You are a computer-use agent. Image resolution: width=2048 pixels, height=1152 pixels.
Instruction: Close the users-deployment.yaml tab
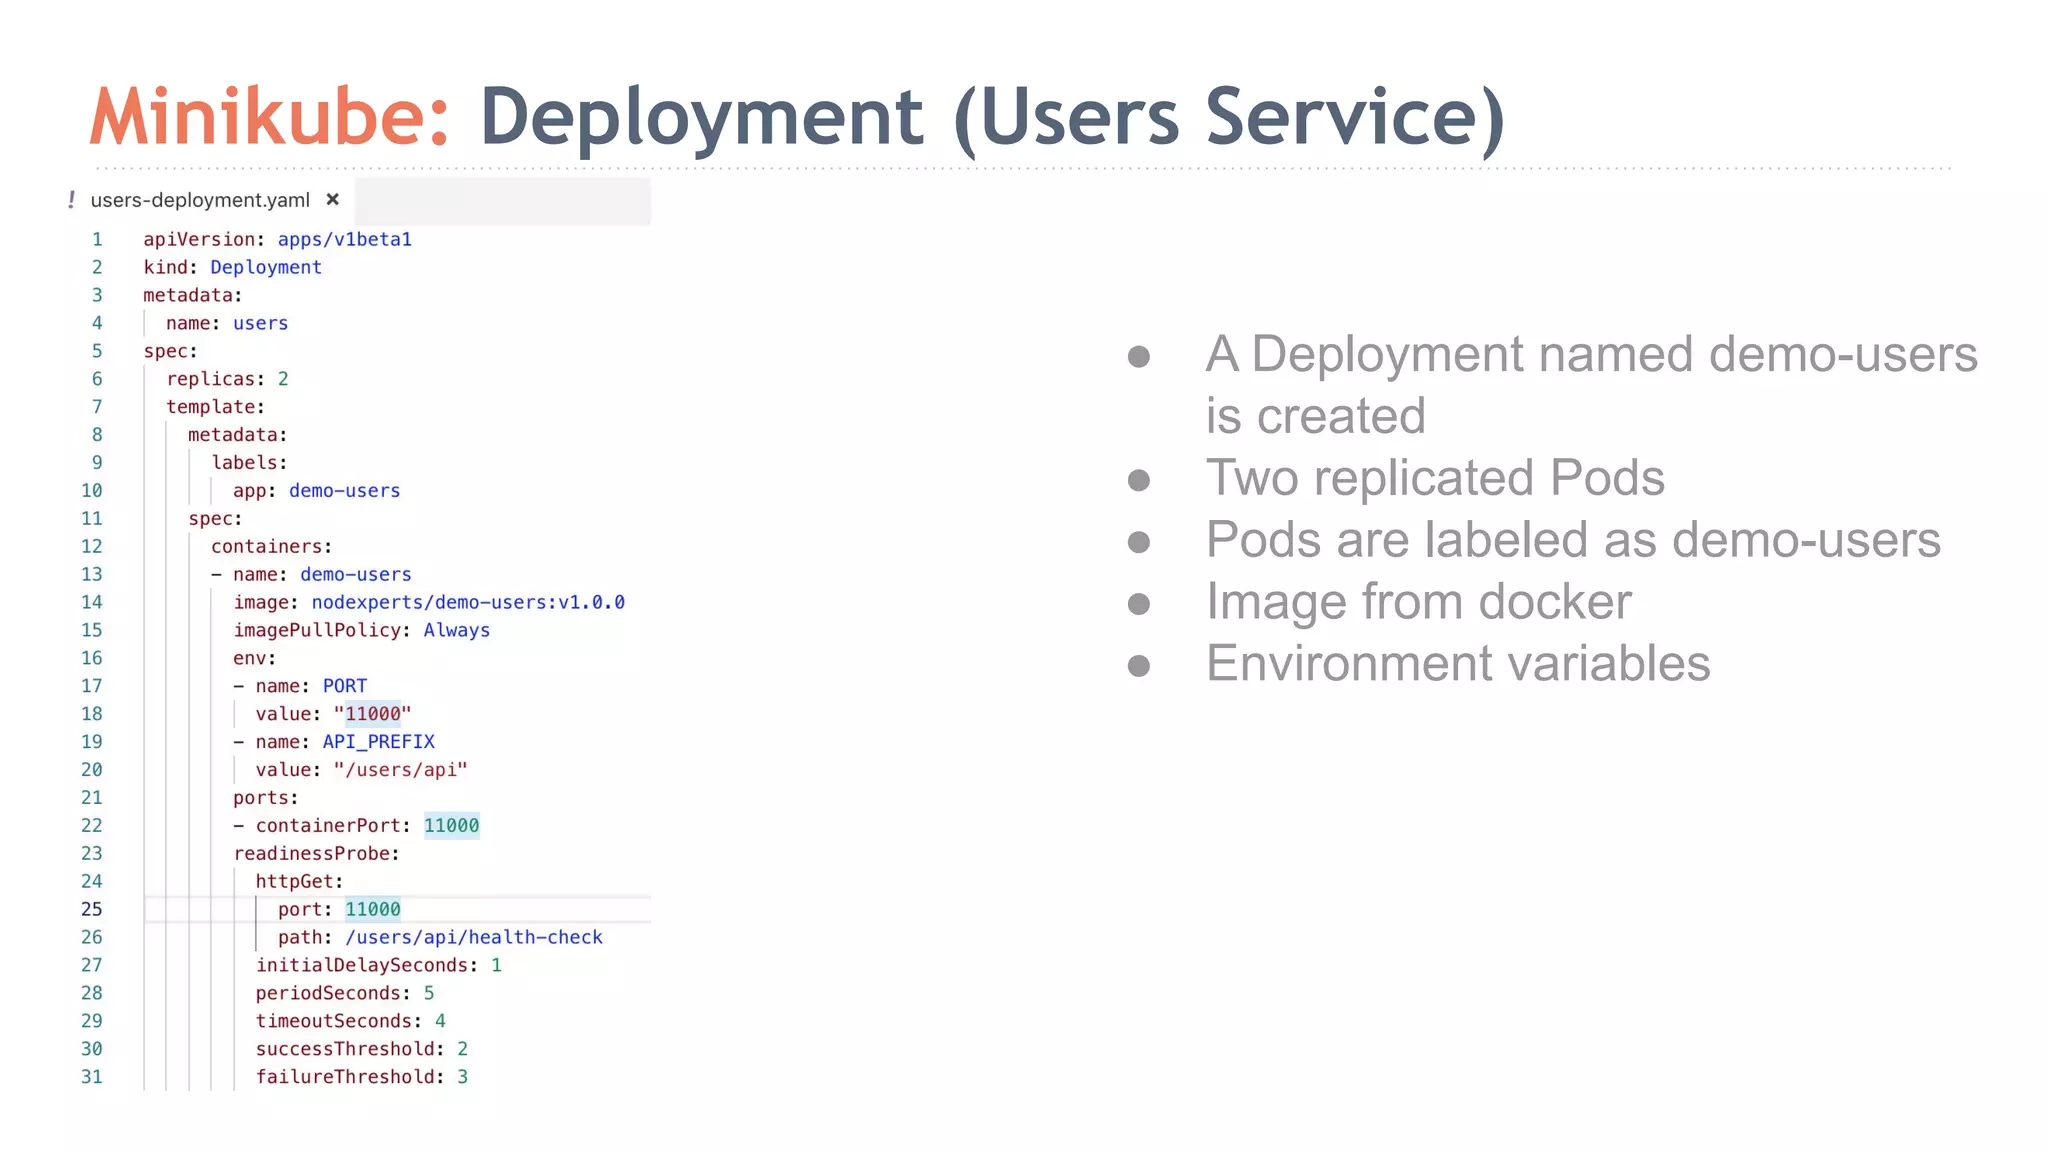(333, 199)
